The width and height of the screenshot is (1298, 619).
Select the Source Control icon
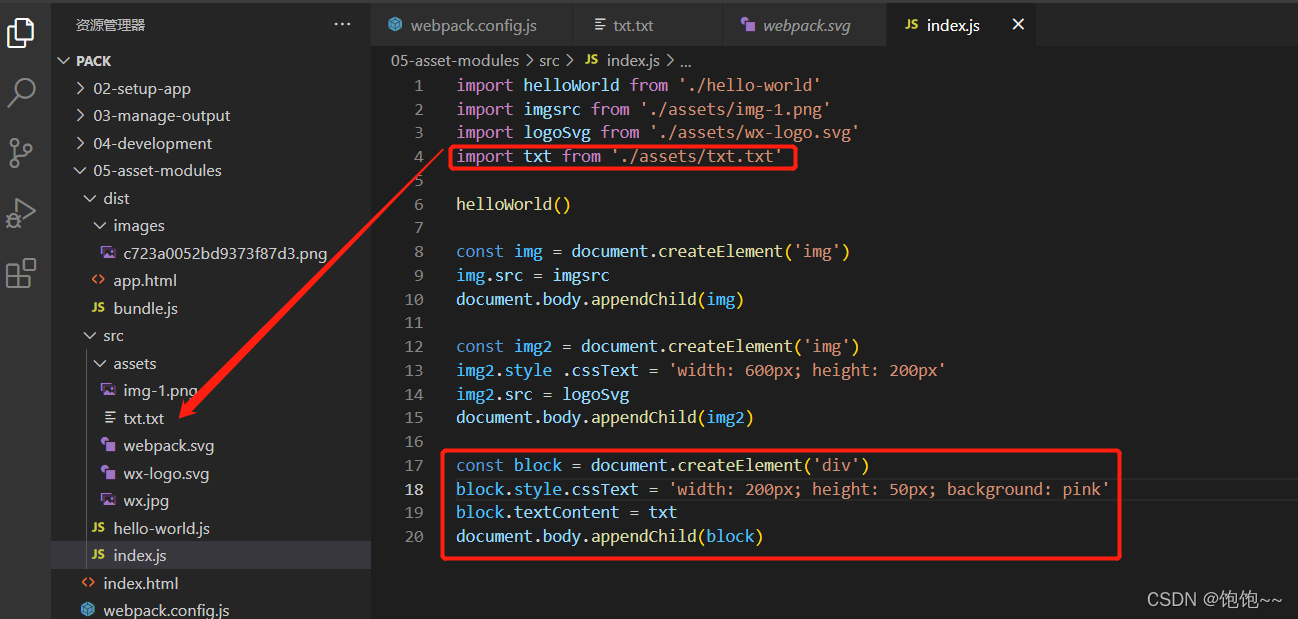tap(22, 152)
